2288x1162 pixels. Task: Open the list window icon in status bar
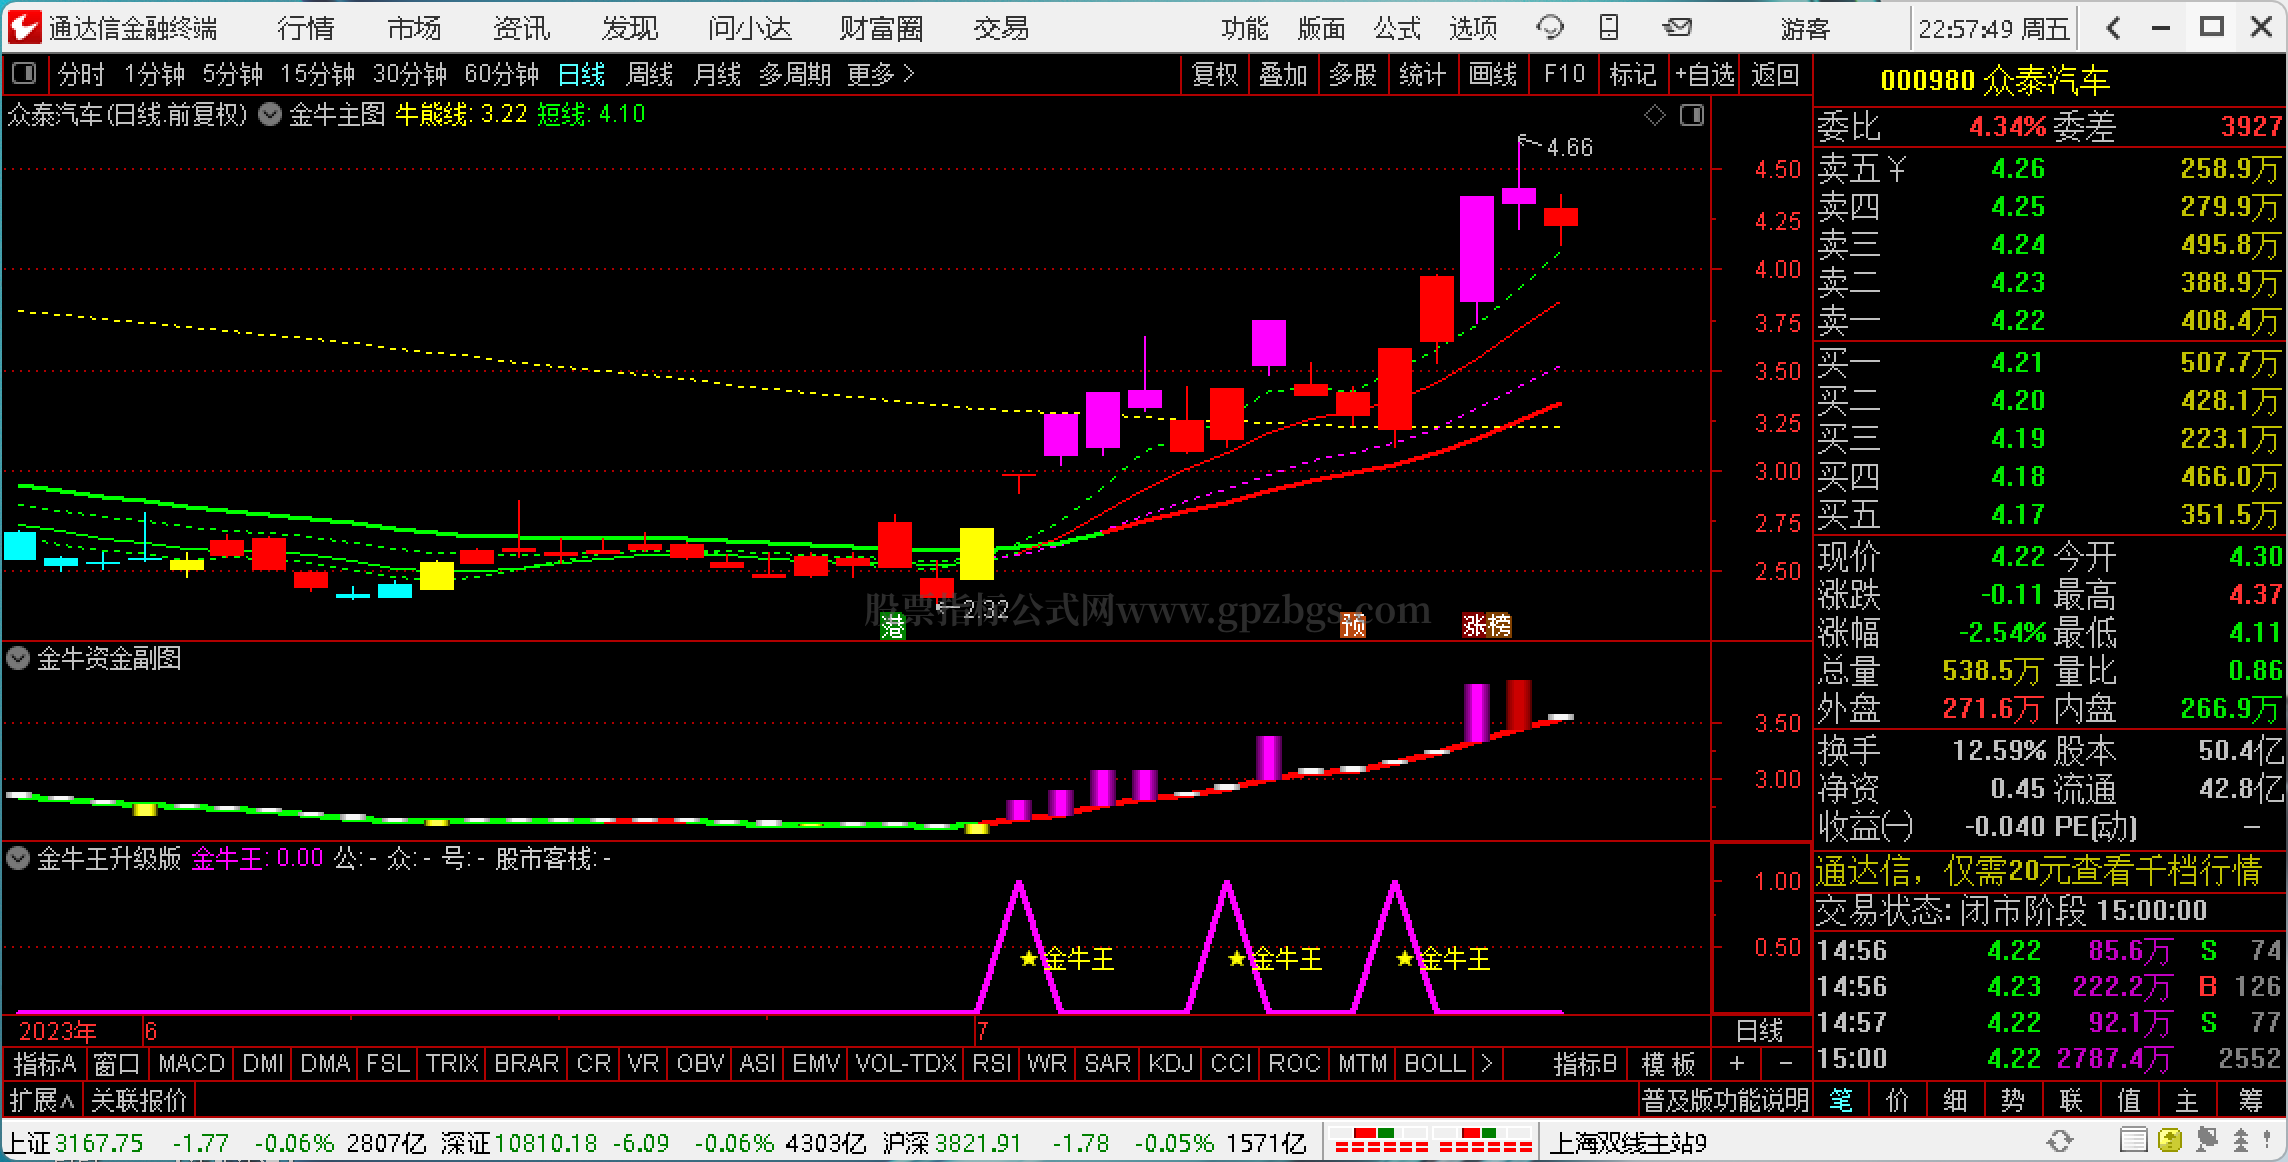pyautogui.click(x=2132, y=1140)
